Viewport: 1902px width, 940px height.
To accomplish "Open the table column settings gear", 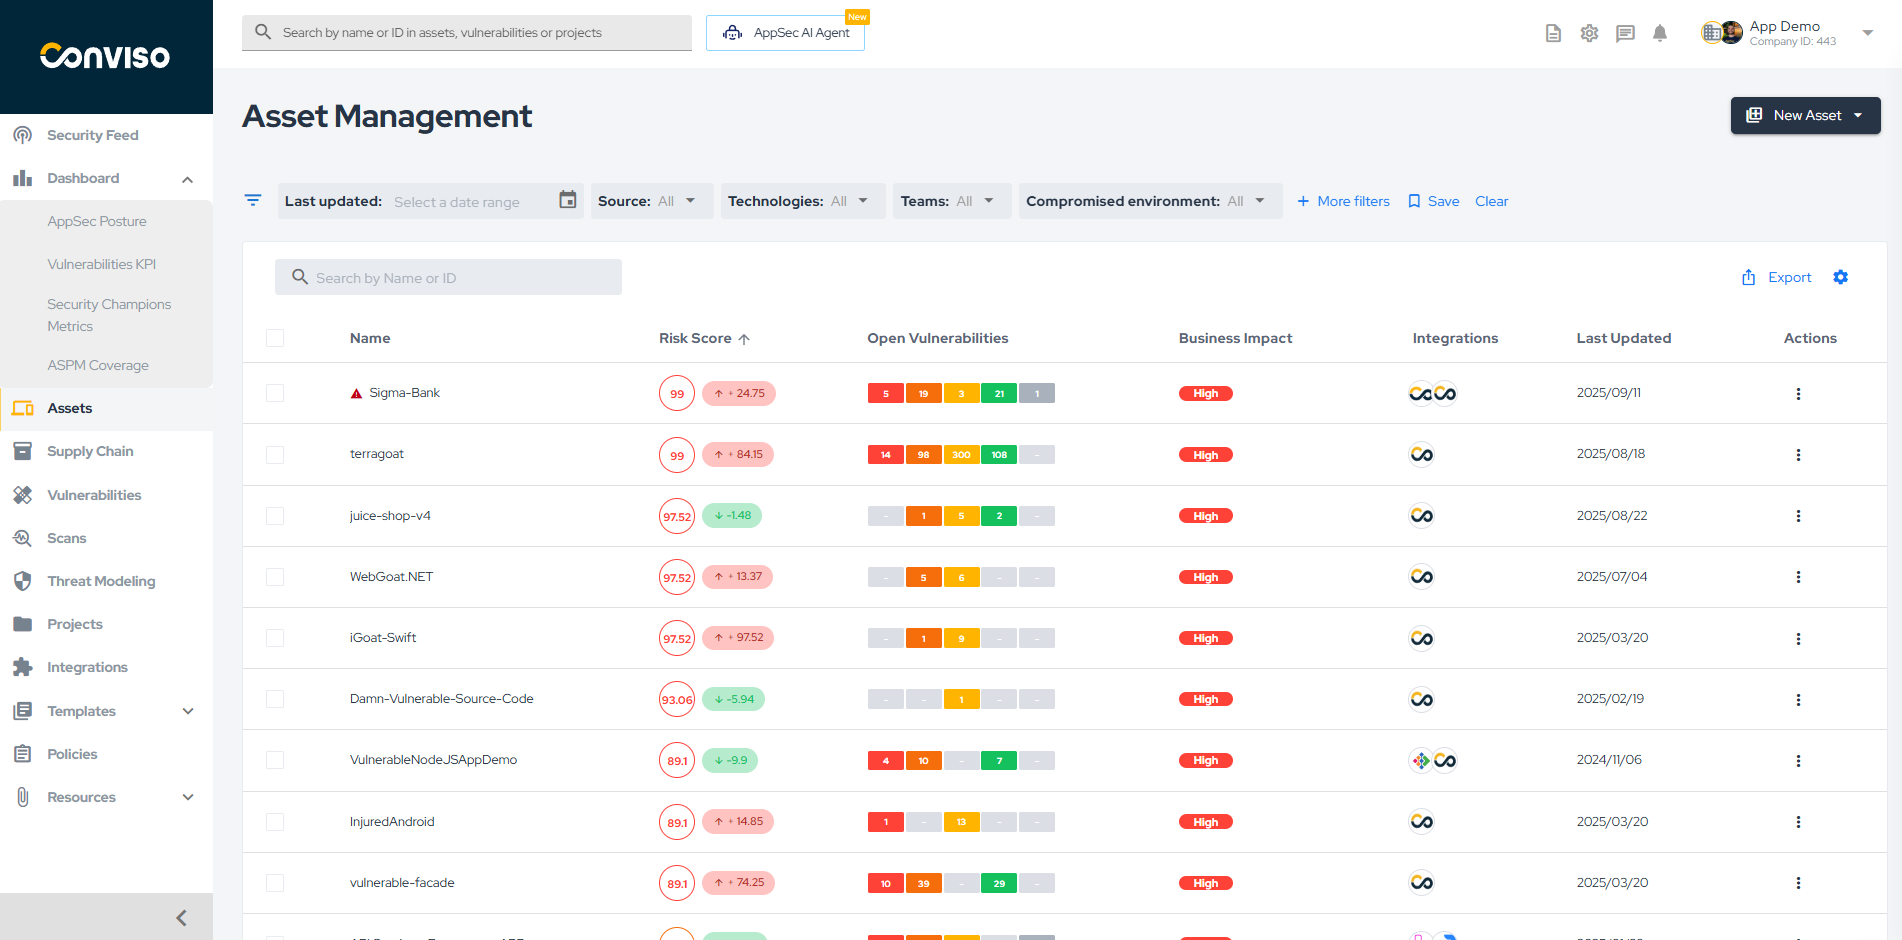I will coord(1840,277).
